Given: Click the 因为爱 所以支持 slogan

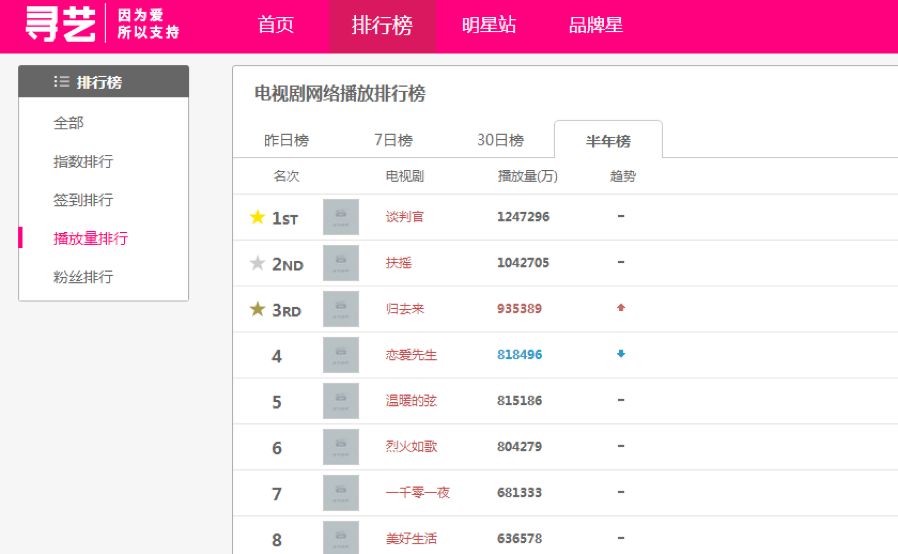Looking at the screenshot, I should [148, 23].
